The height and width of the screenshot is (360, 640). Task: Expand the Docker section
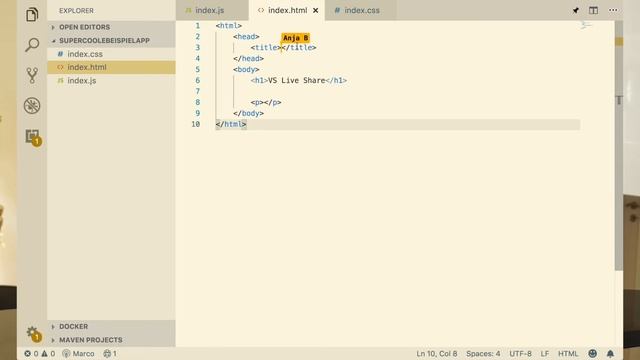(x=111, y=327)
